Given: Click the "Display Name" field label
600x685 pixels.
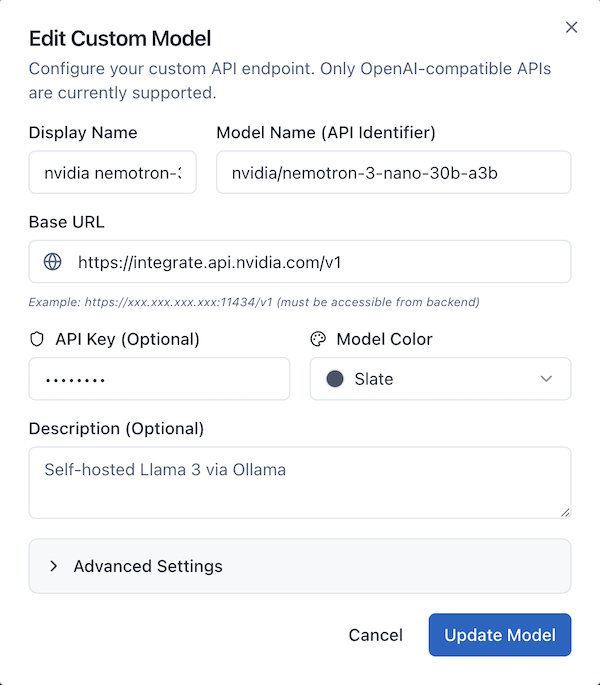Looking at the screenshot, I should [x=83, y=132].
